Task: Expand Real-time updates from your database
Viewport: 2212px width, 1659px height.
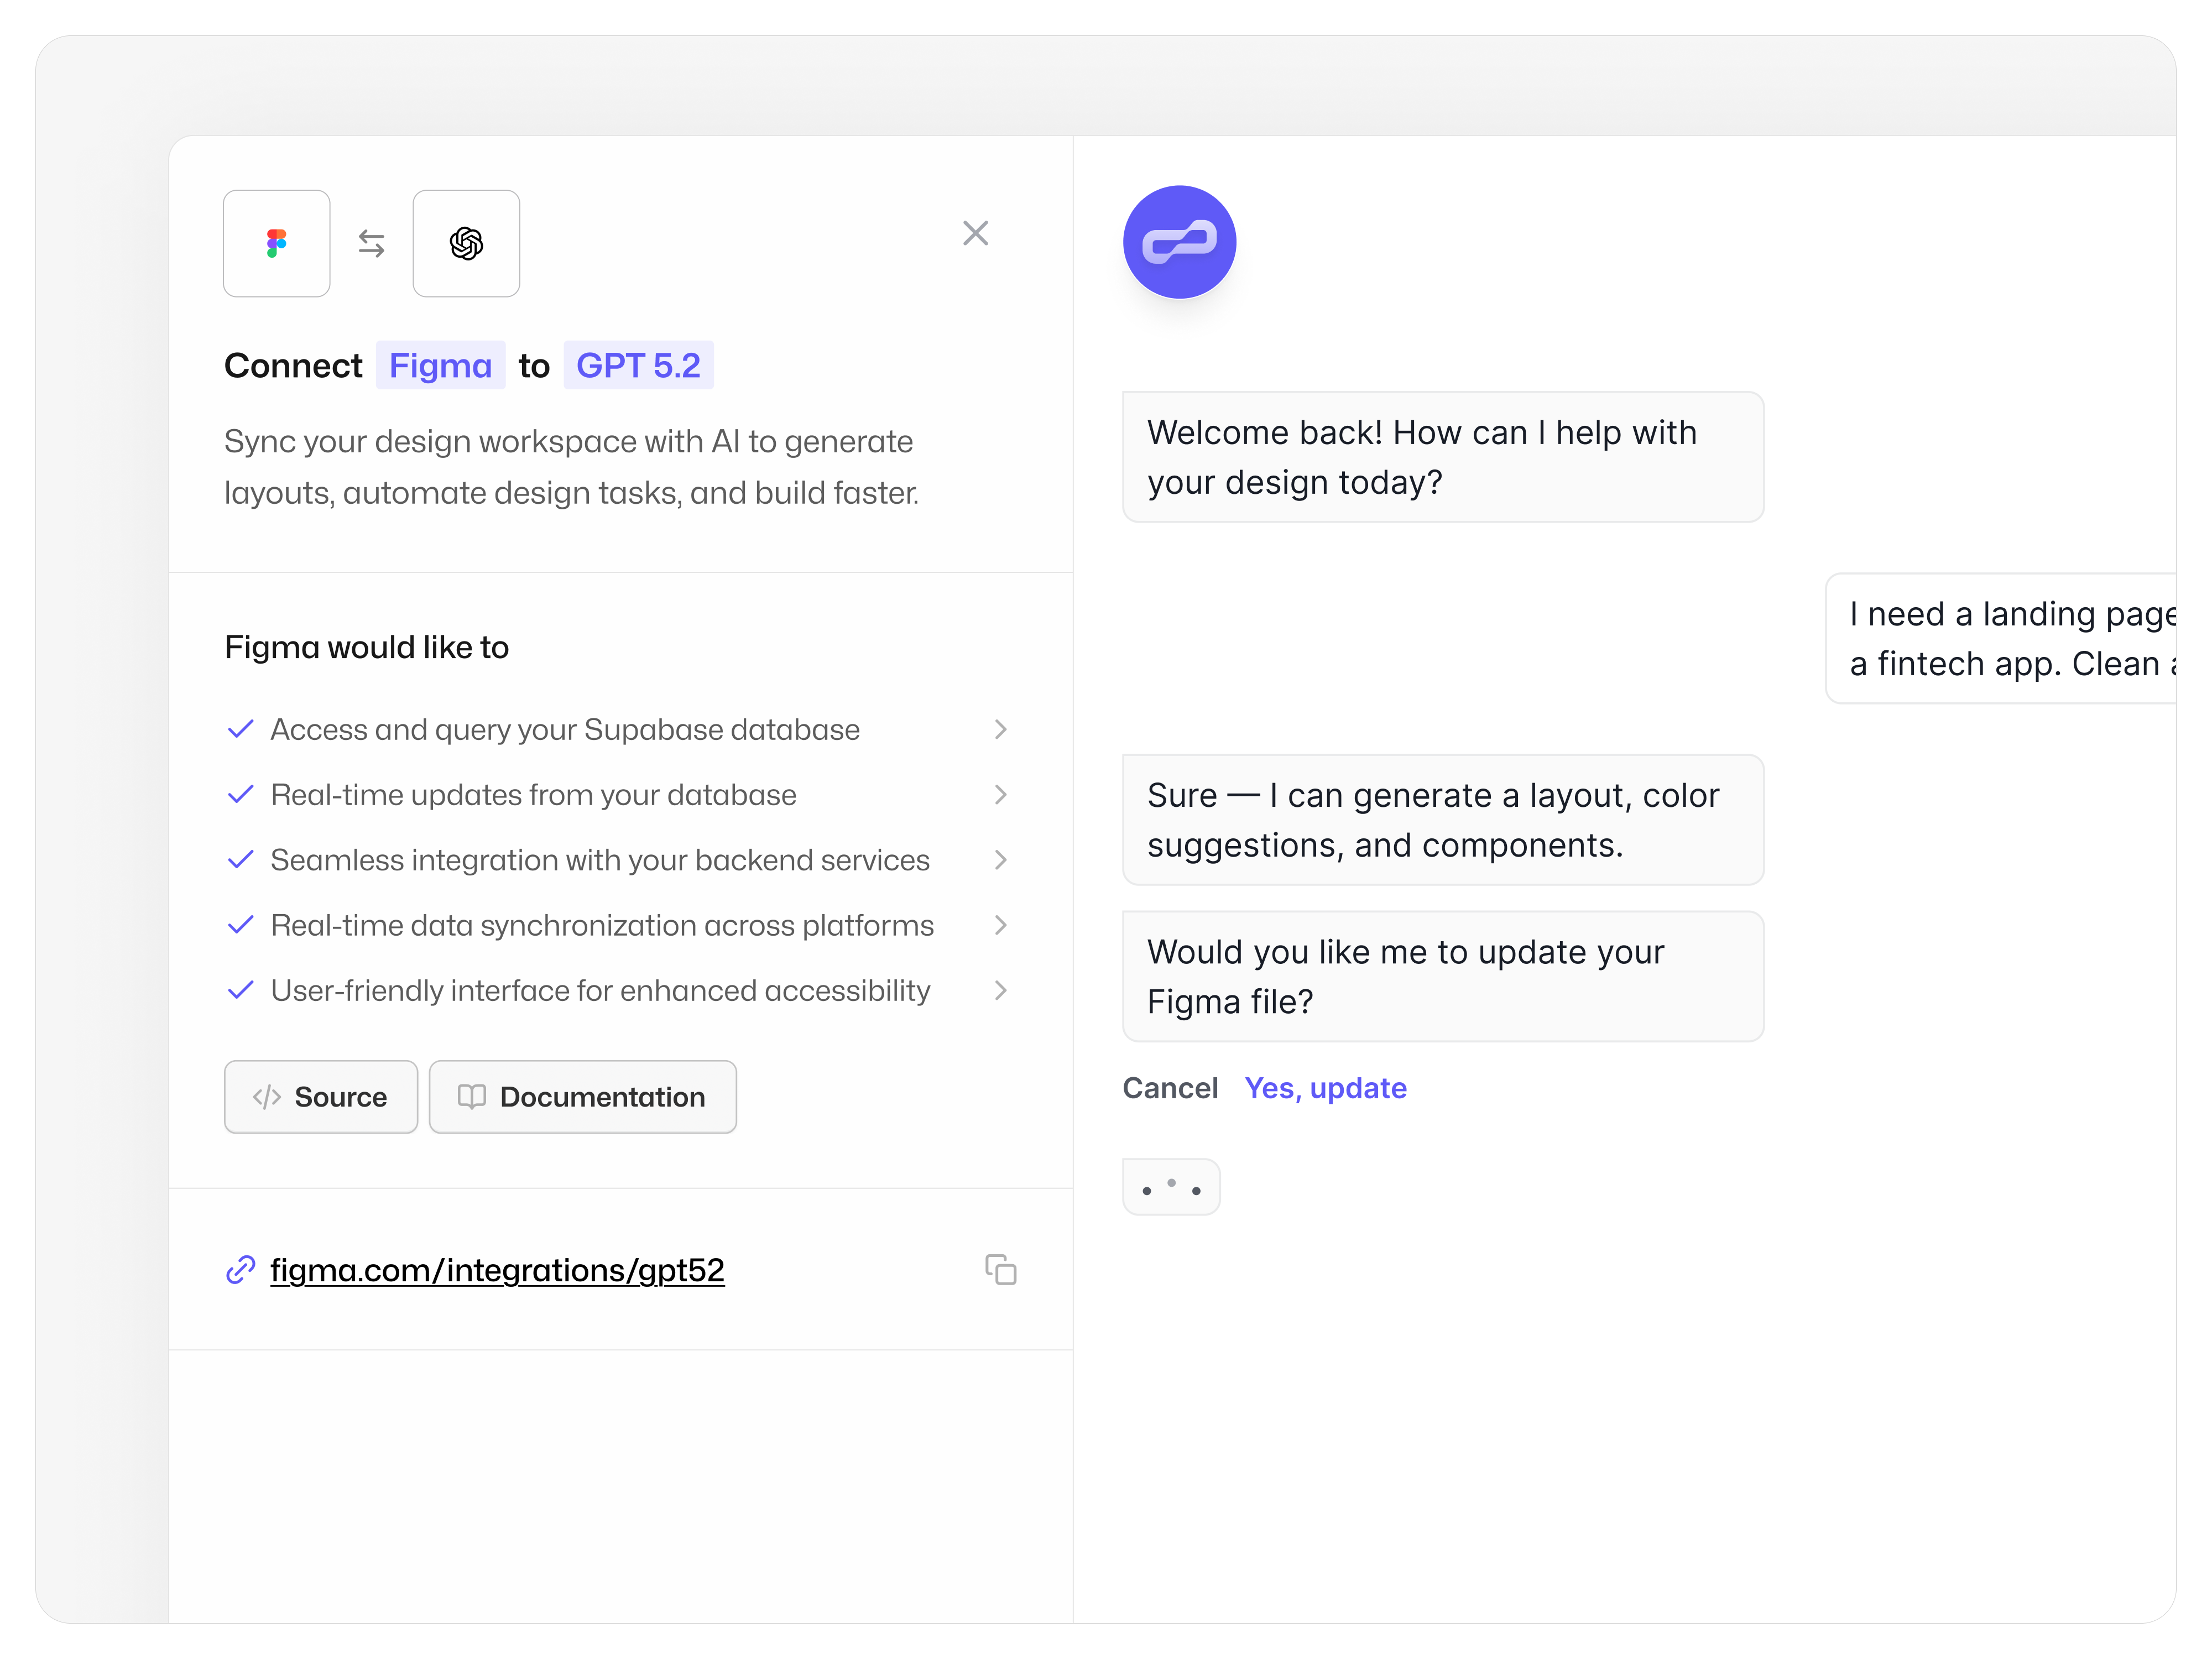Action: [x=1000, y=795]
